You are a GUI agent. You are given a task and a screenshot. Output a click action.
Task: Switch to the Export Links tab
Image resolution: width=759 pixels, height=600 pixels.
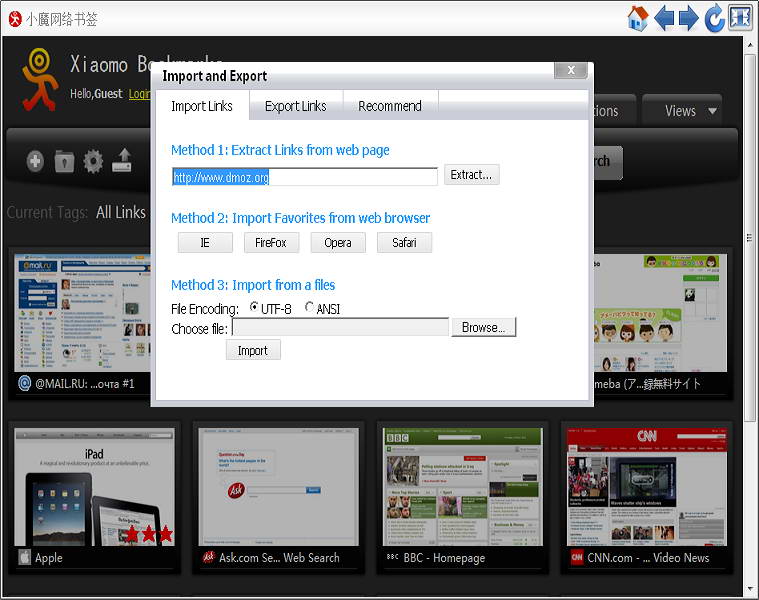(x=295, y=106)
